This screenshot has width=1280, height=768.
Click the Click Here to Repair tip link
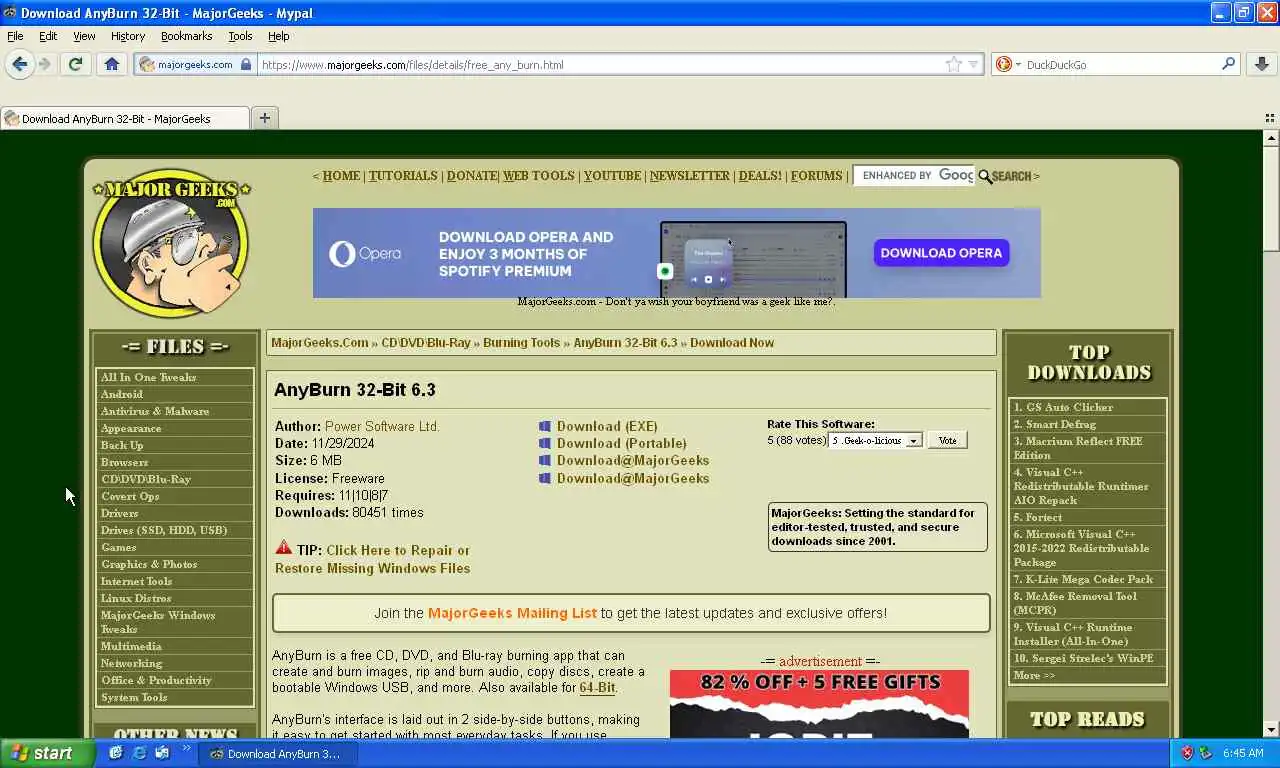click(372, 559)
